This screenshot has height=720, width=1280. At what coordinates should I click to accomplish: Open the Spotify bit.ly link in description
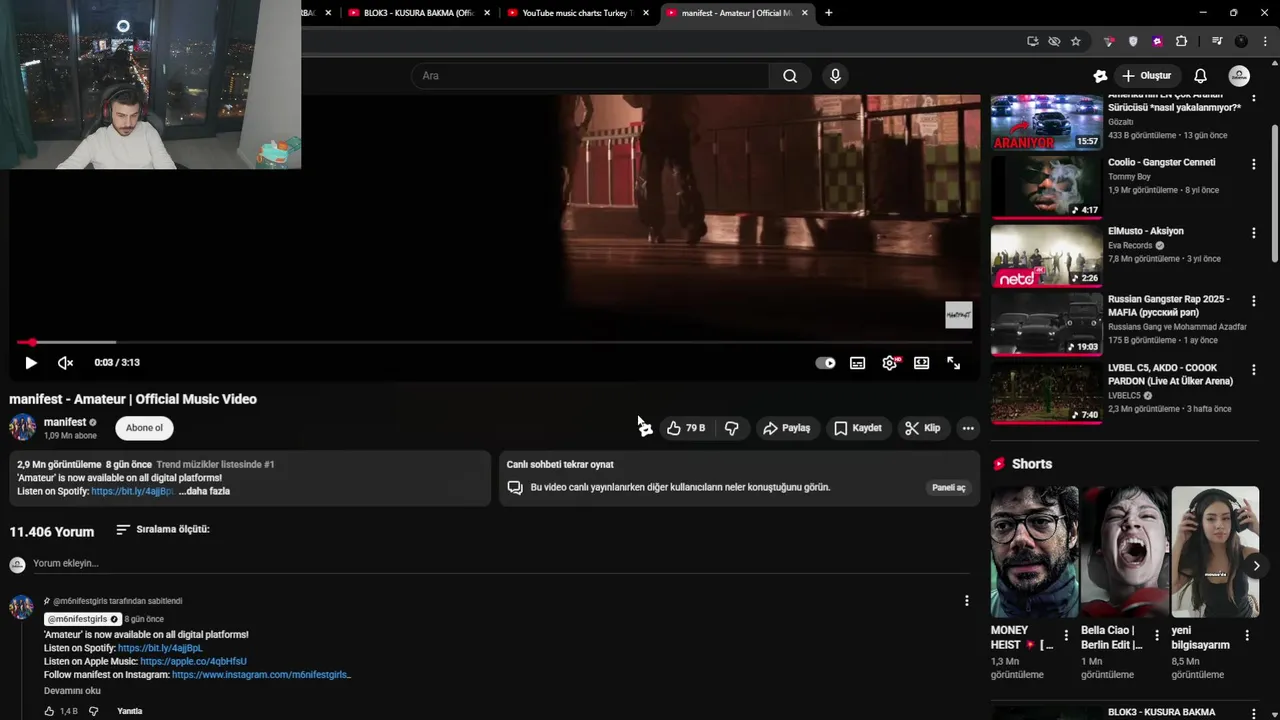coord(132,491)
